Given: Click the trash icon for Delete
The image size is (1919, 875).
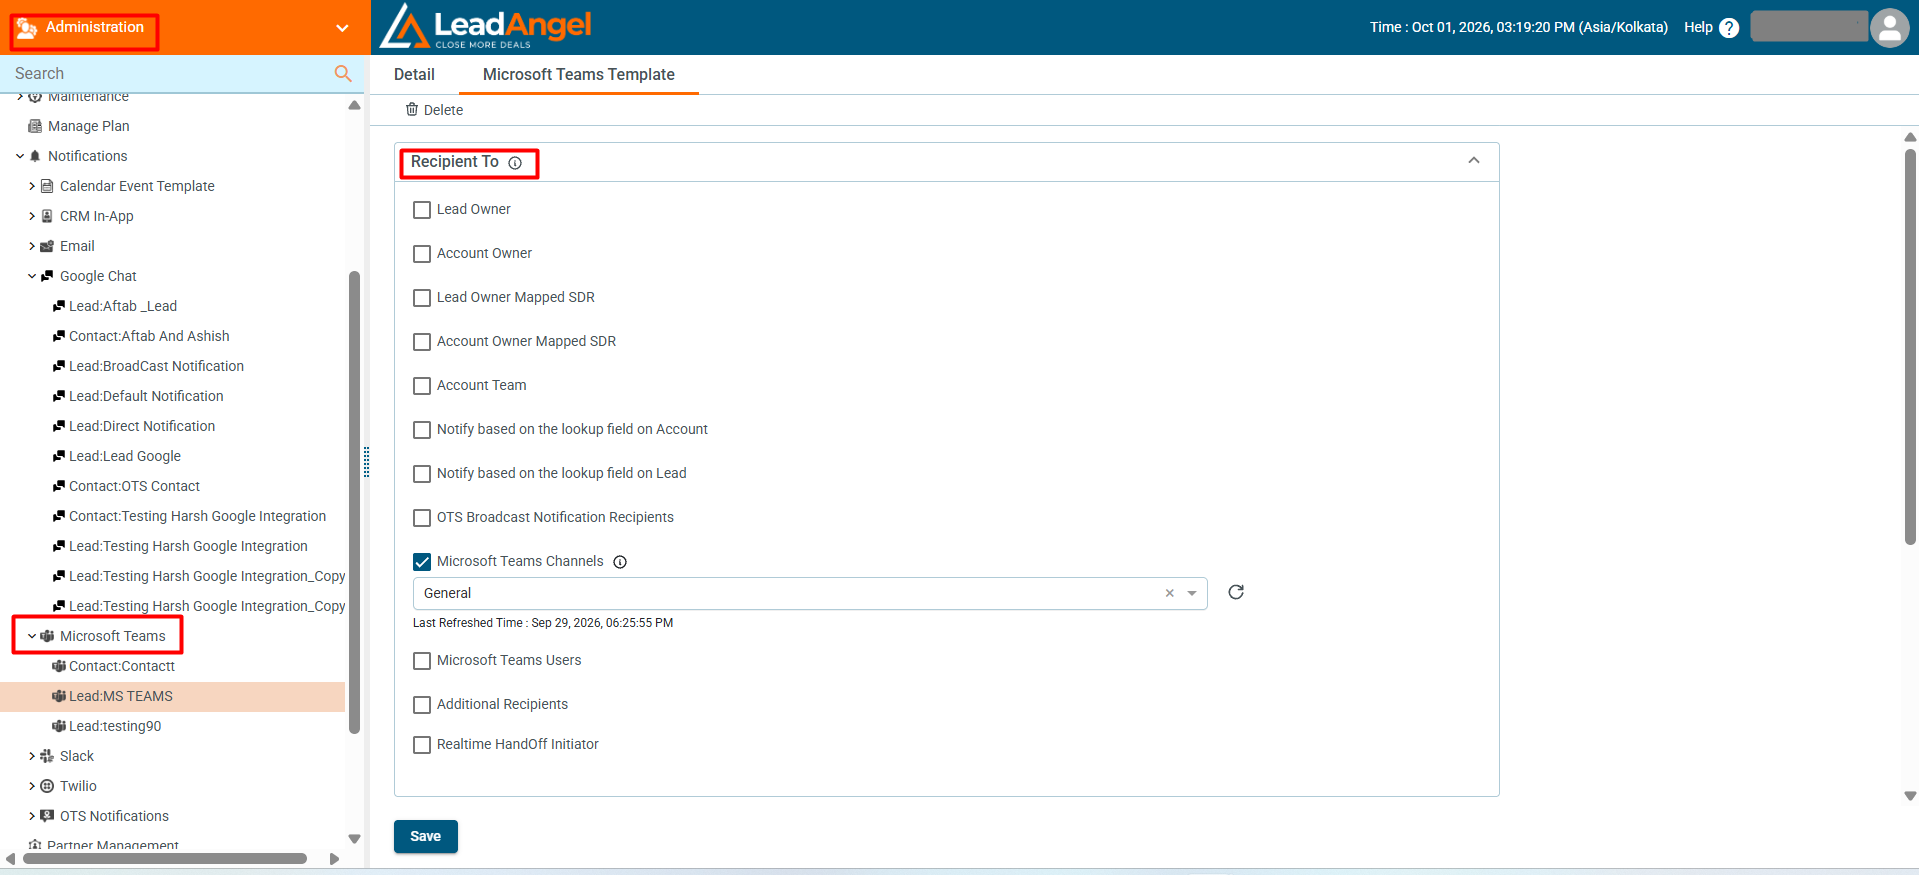Looking at the screenshot, I should pos(412,109).
